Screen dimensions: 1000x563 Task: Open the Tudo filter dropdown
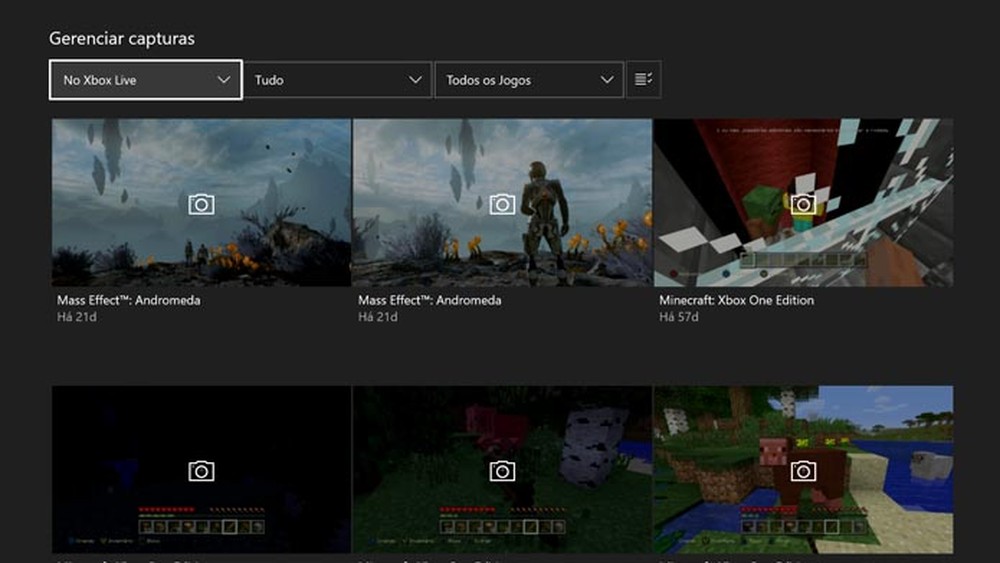[x=338, y=80]
